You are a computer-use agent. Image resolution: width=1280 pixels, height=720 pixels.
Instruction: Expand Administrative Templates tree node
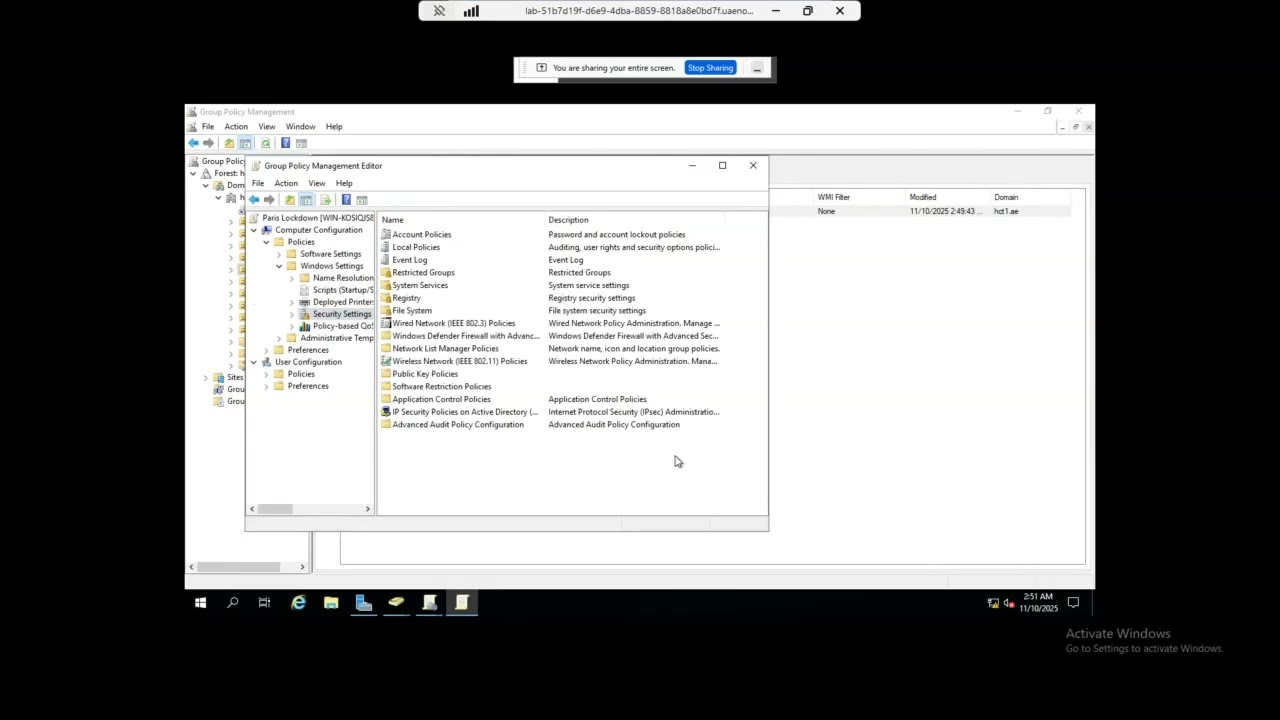click(279, 338)
